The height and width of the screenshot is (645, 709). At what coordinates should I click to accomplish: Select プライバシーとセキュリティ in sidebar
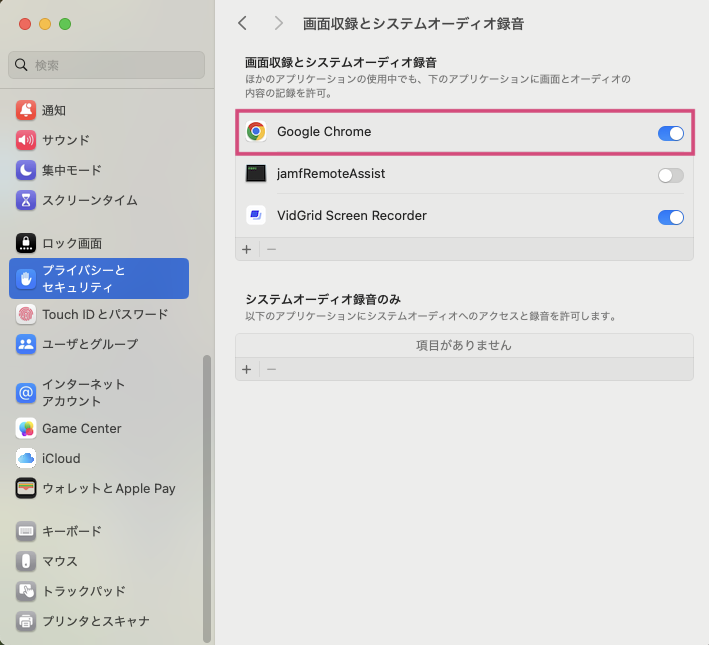click(98, 279)
